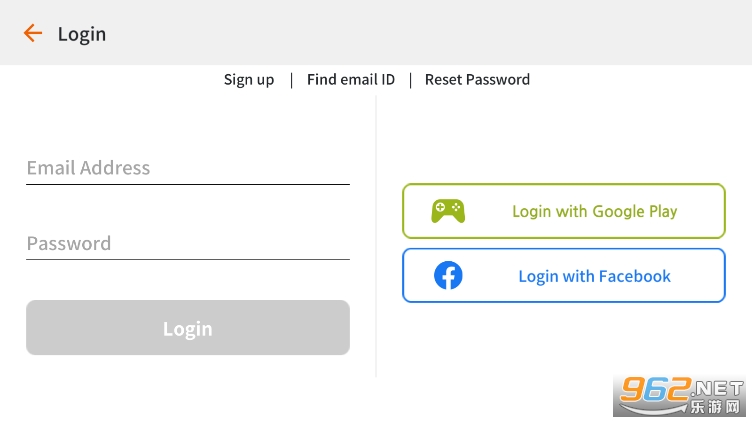Click the separator before Reset Password

click(410, 80)
